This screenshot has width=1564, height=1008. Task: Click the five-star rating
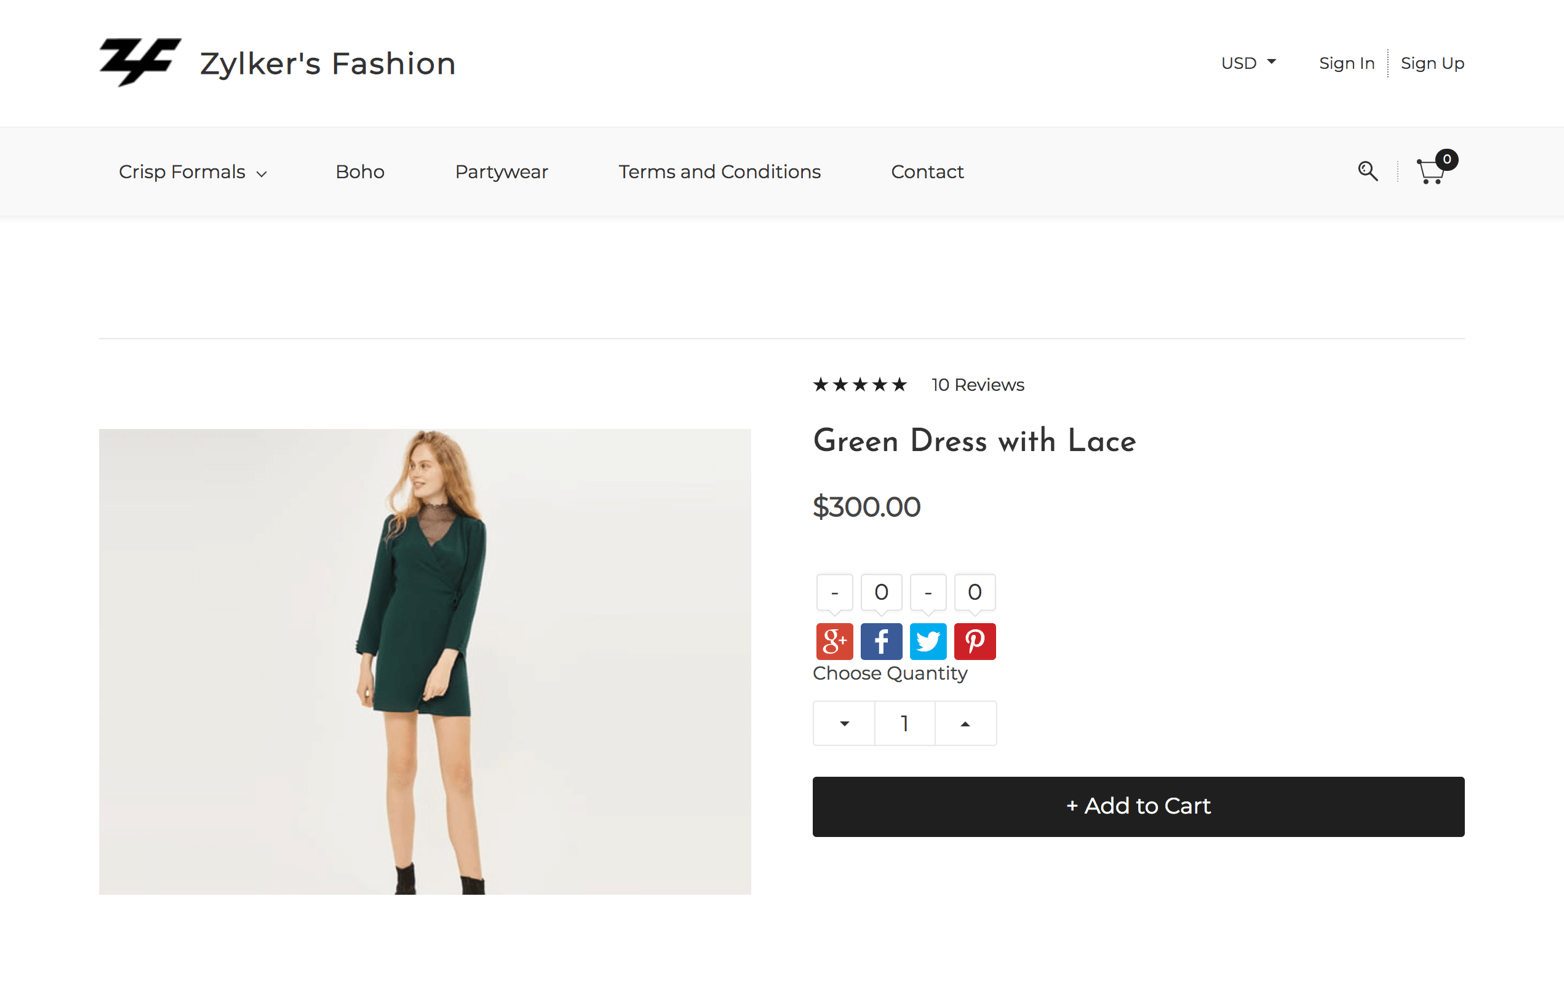(x=860, y=385)
